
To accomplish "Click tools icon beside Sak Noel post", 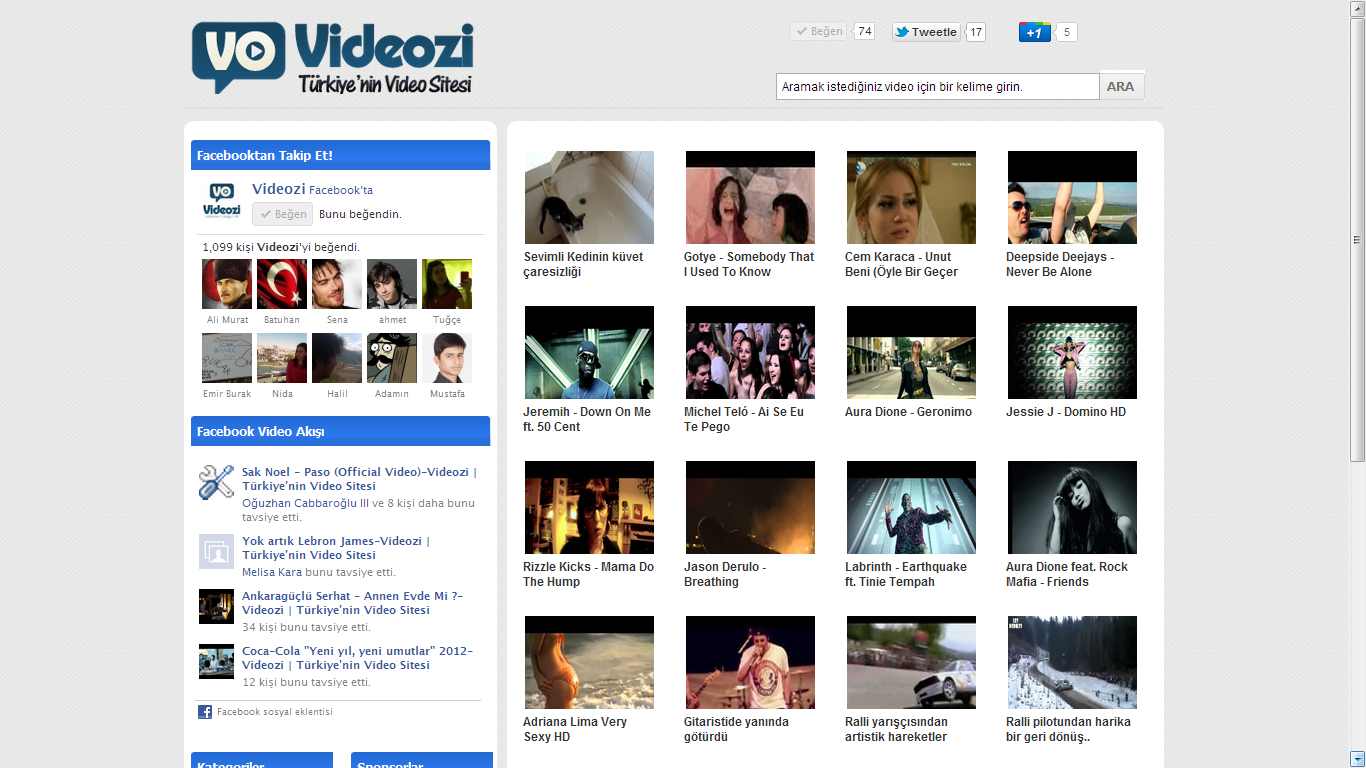I will coord(216,482).
